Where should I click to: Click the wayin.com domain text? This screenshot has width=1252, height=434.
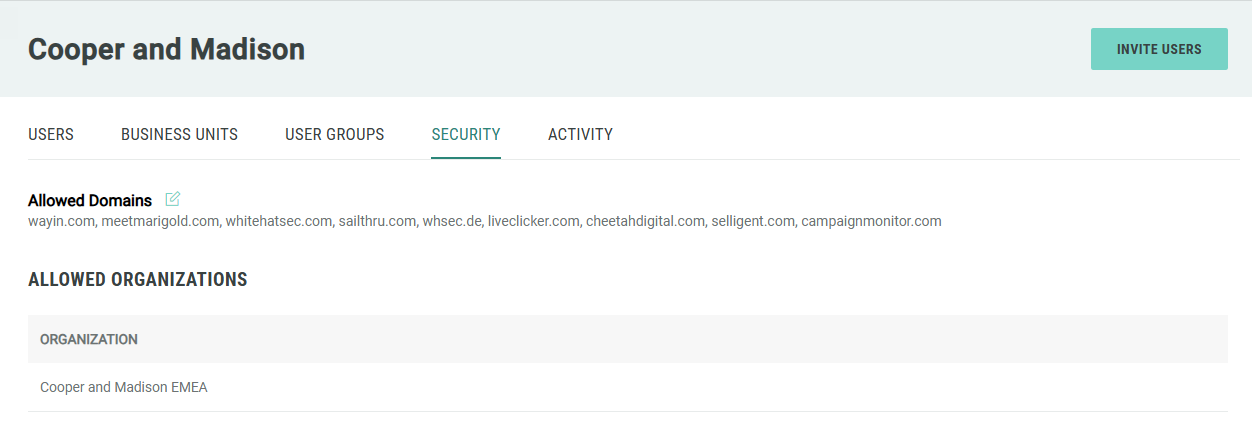(x=61, y=221)
